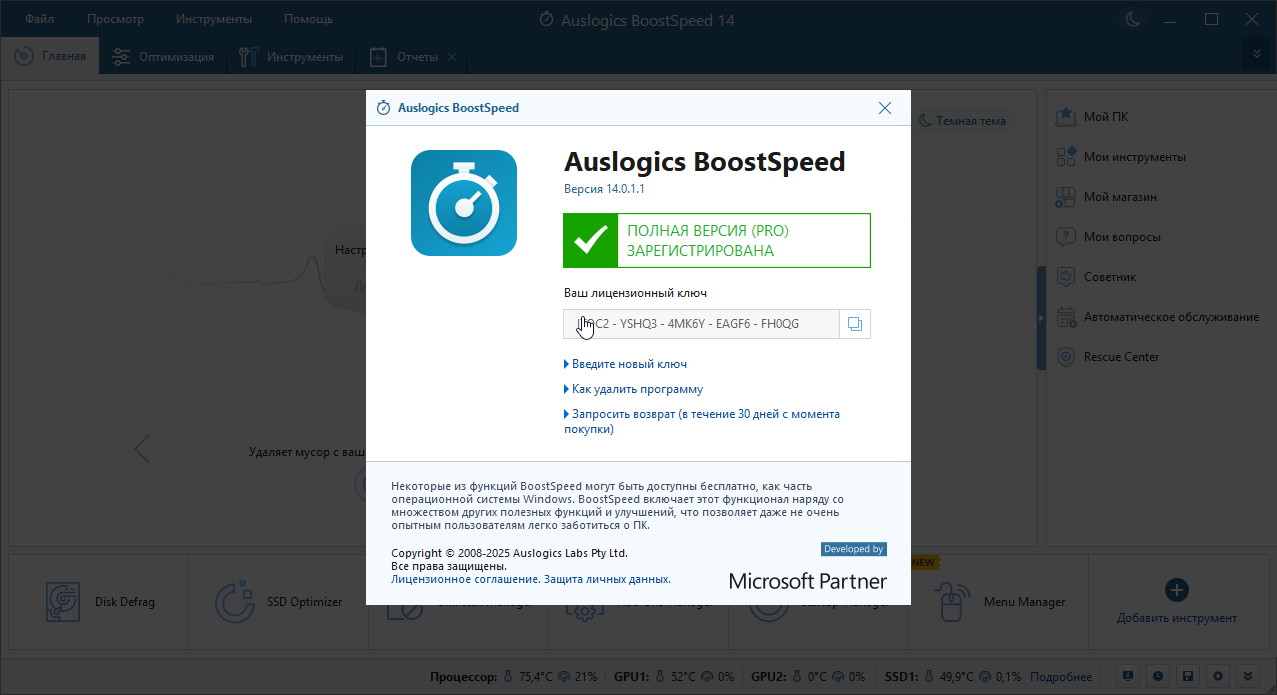The width and height of the screenshot is (1277, 695).
Task: Close the Отчеты tab
Action: tap(452, 57)
